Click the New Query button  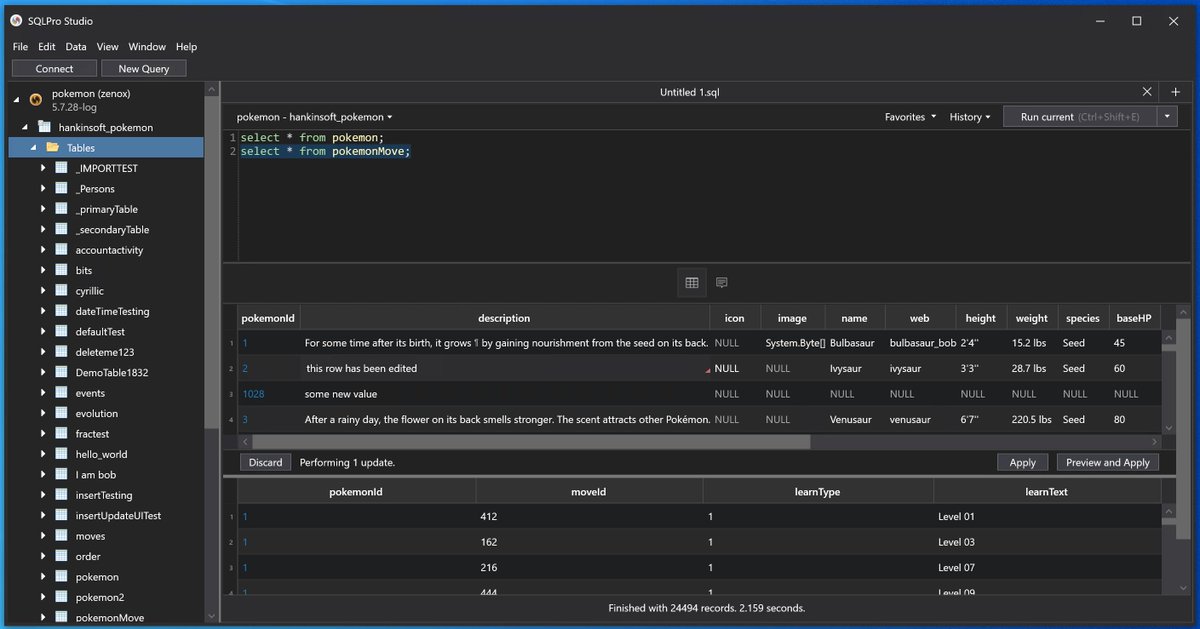coord(144,69)
